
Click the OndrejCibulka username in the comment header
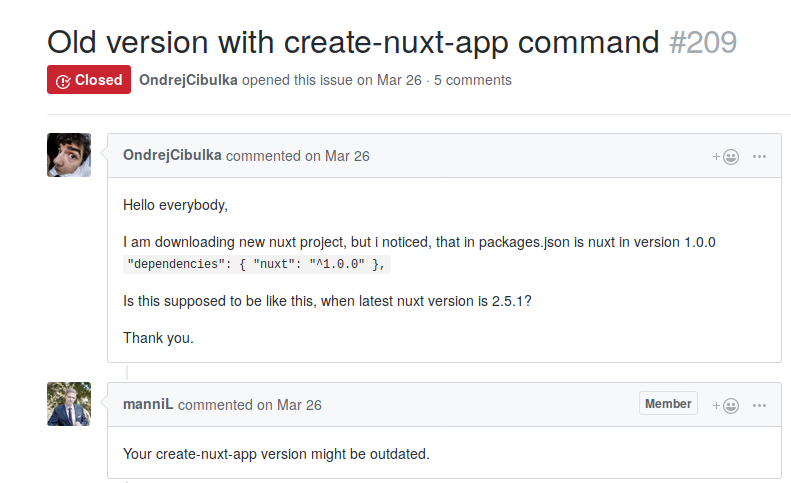(x=172, y=156)
